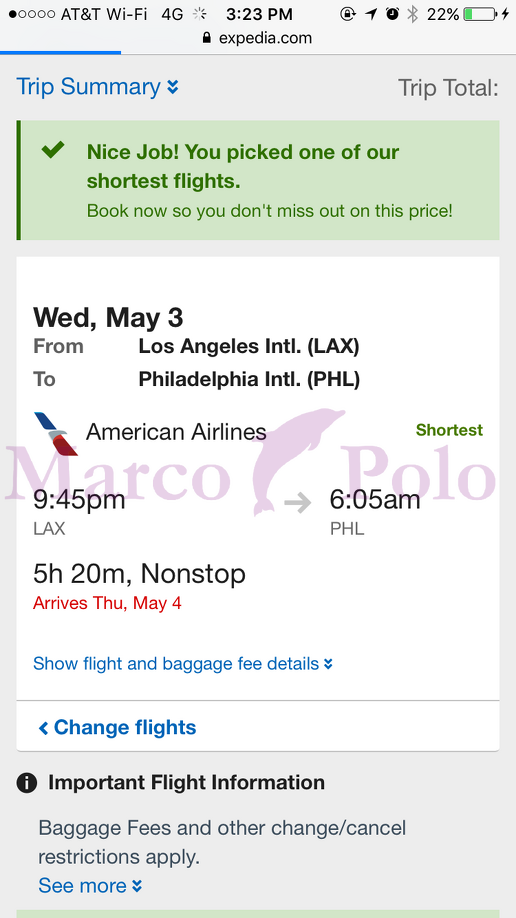Tap the 3:23 PM status bar clock
This screenshot has height=918, width=516.
pyautogui.click(x=259, y=14)
